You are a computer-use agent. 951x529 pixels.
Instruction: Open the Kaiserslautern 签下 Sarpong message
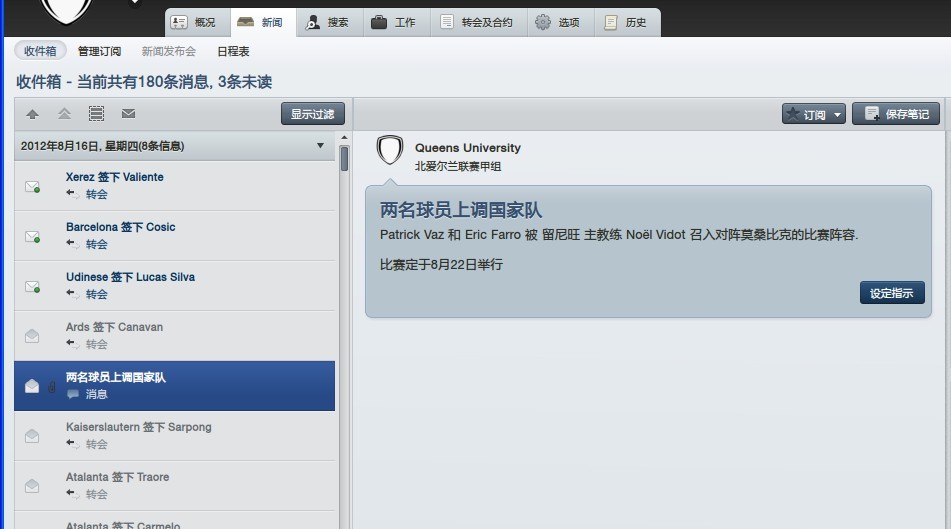[x=138, y=427]
